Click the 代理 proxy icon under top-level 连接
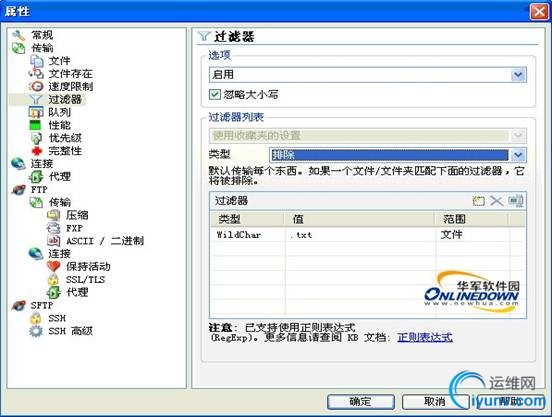The height and width of the screenshot is (417, 552). (x=36, y=177)
